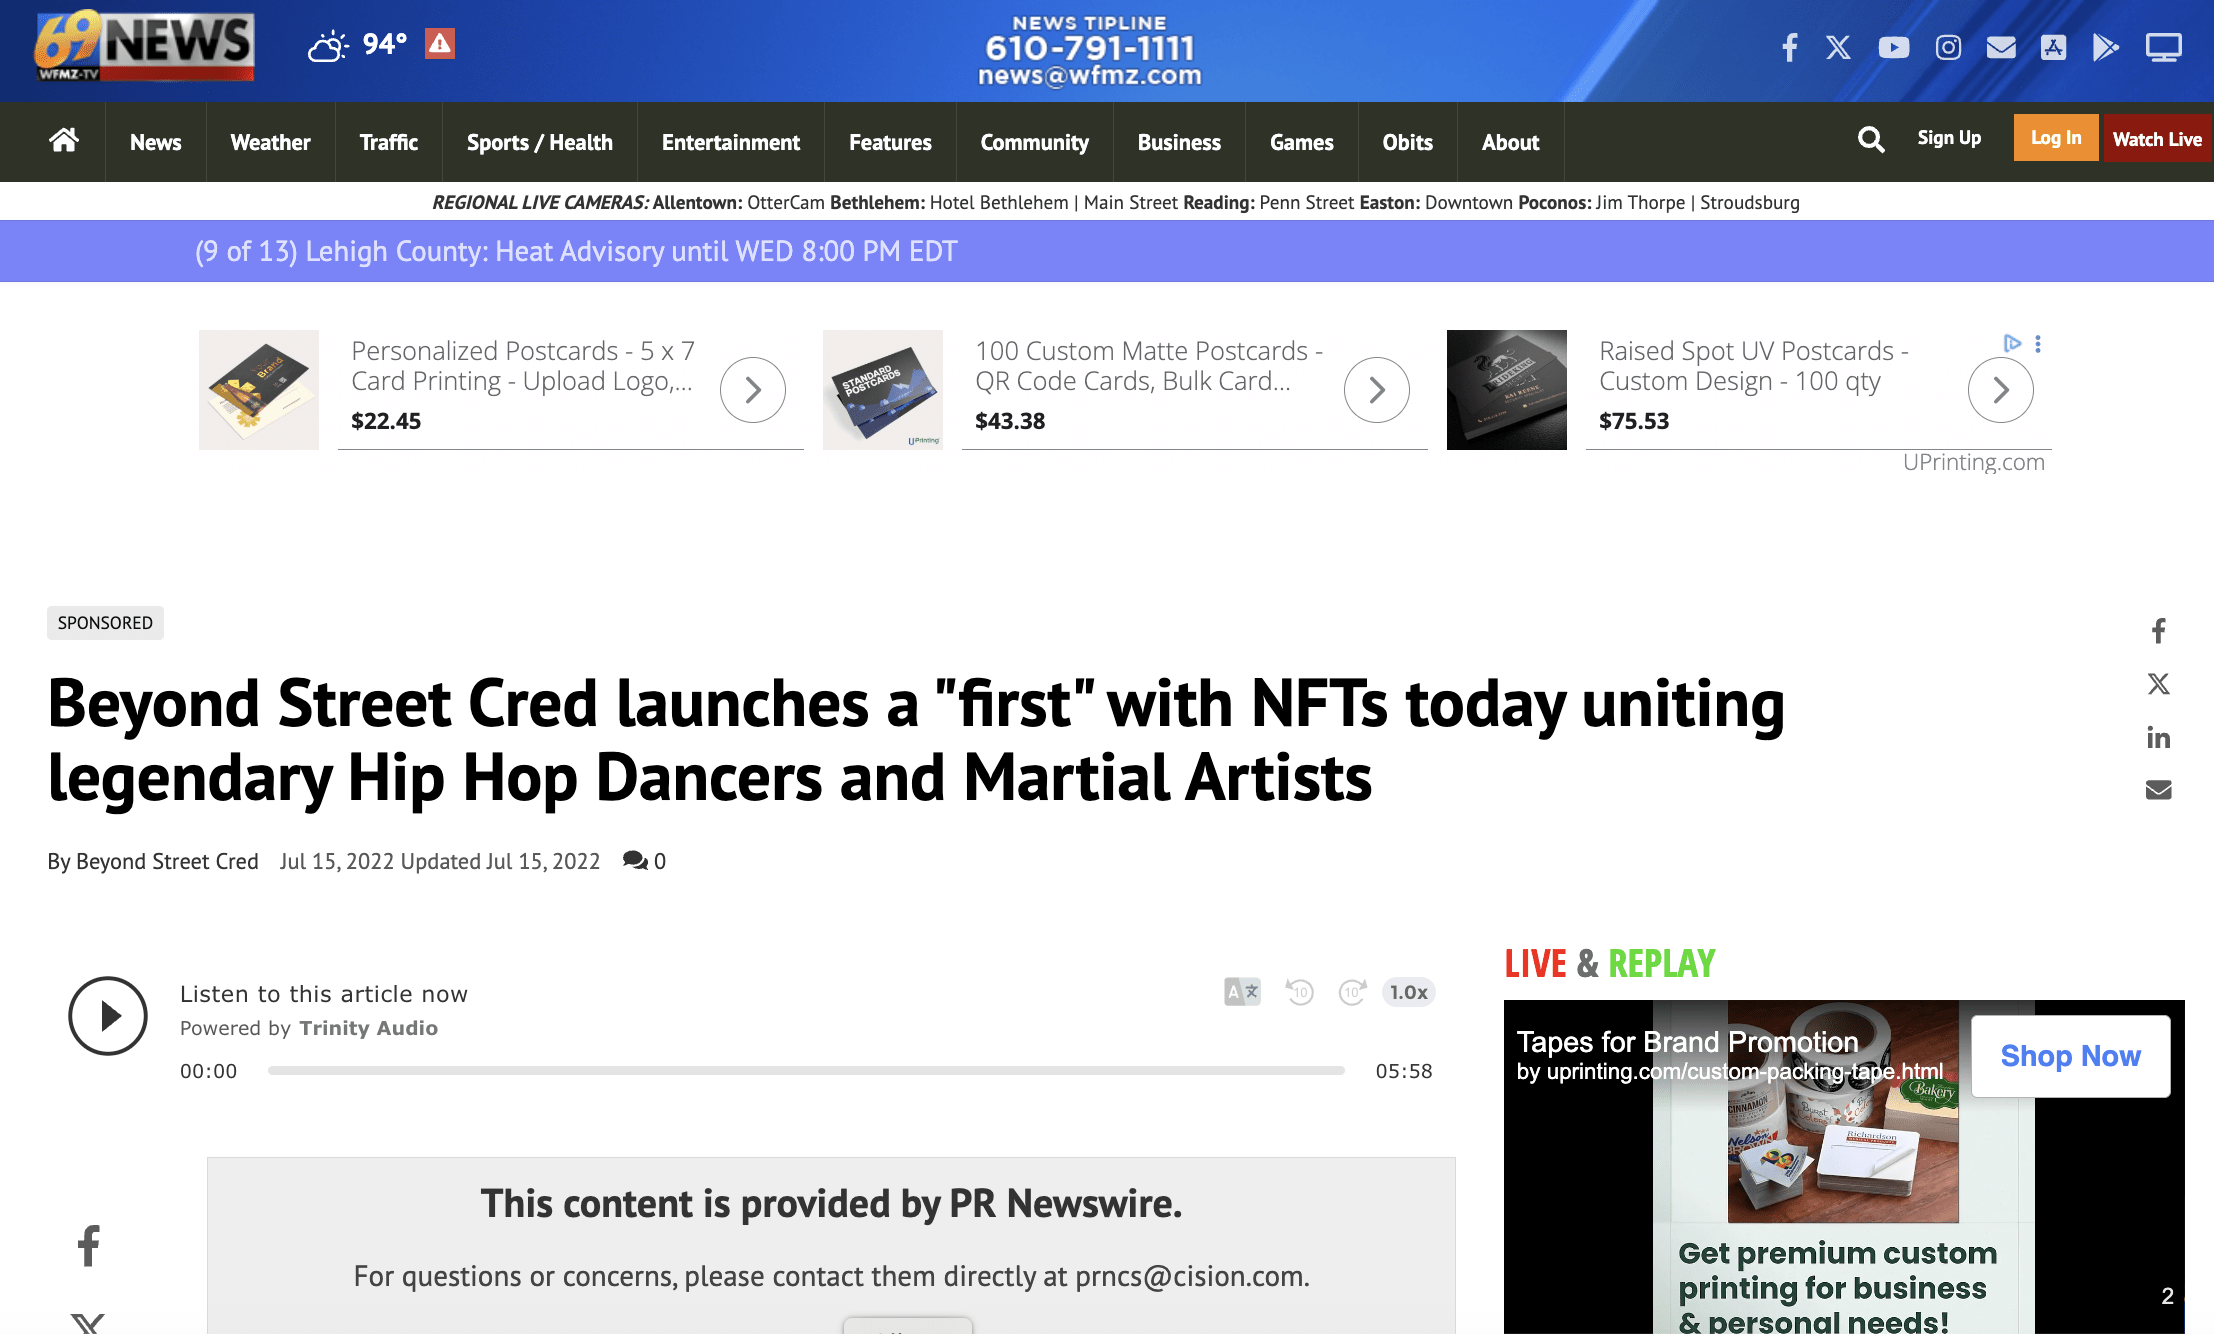Email this article using envelope icon
2214x1334 pixels.
coord(2158,790)
